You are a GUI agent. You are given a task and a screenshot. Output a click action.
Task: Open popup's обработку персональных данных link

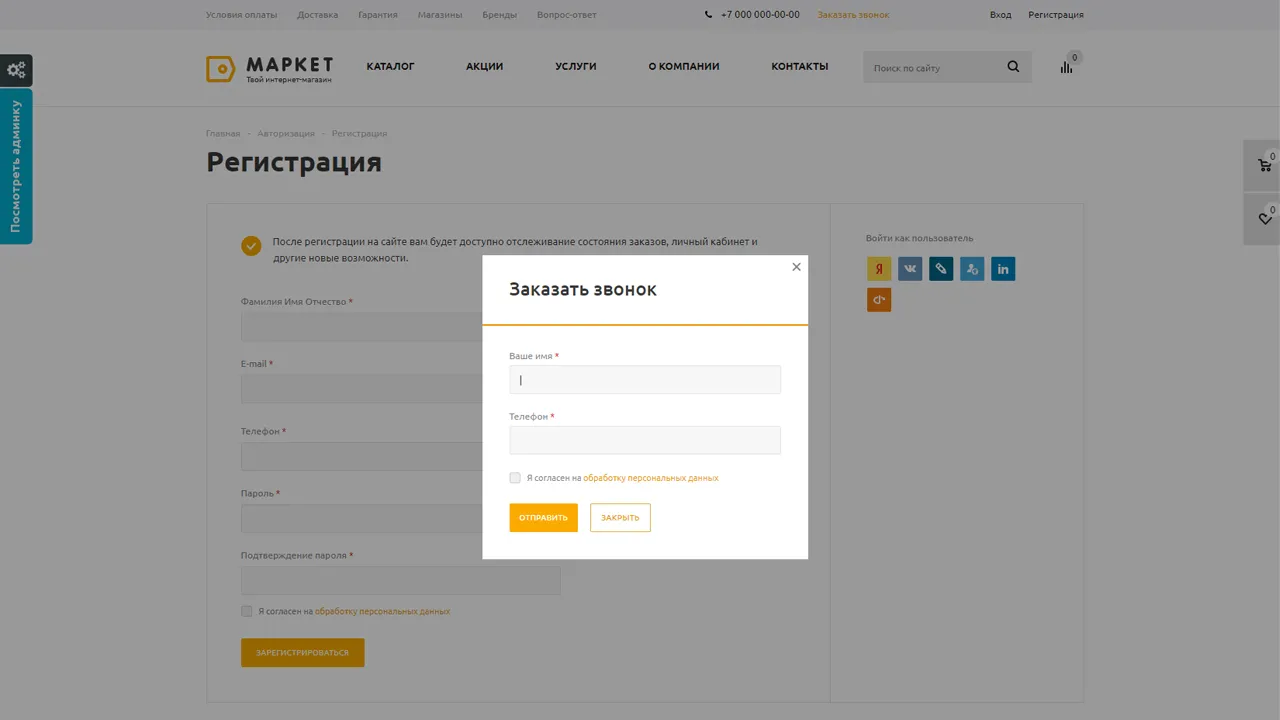click(651, 478)
